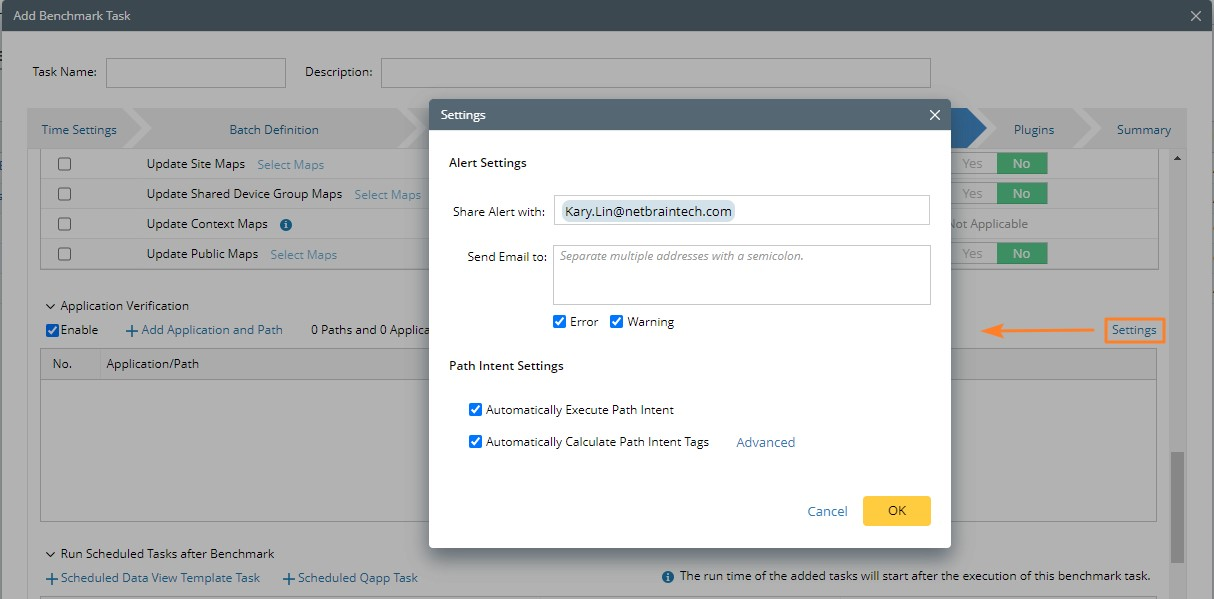
Task: Uncheck the Warning alert checkbox
Action: tap(617, 322)
